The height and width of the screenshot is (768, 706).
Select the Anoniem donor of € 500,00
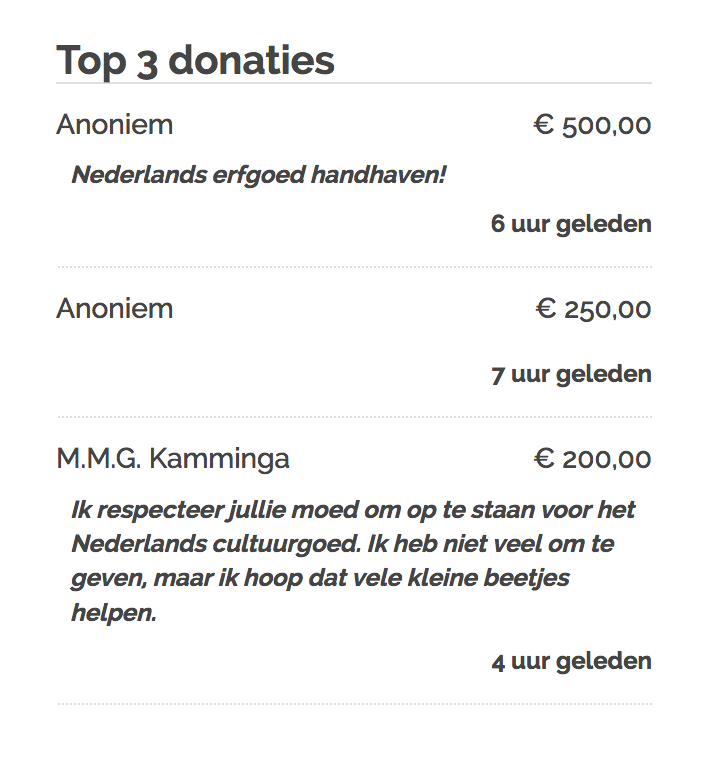click(x=114, y=125)
